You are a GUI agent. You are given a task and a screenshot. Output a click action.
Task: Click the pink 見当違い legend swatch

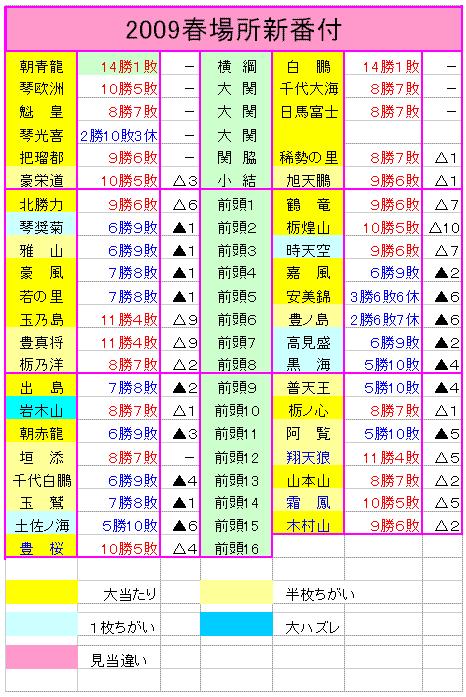point(41,657)
